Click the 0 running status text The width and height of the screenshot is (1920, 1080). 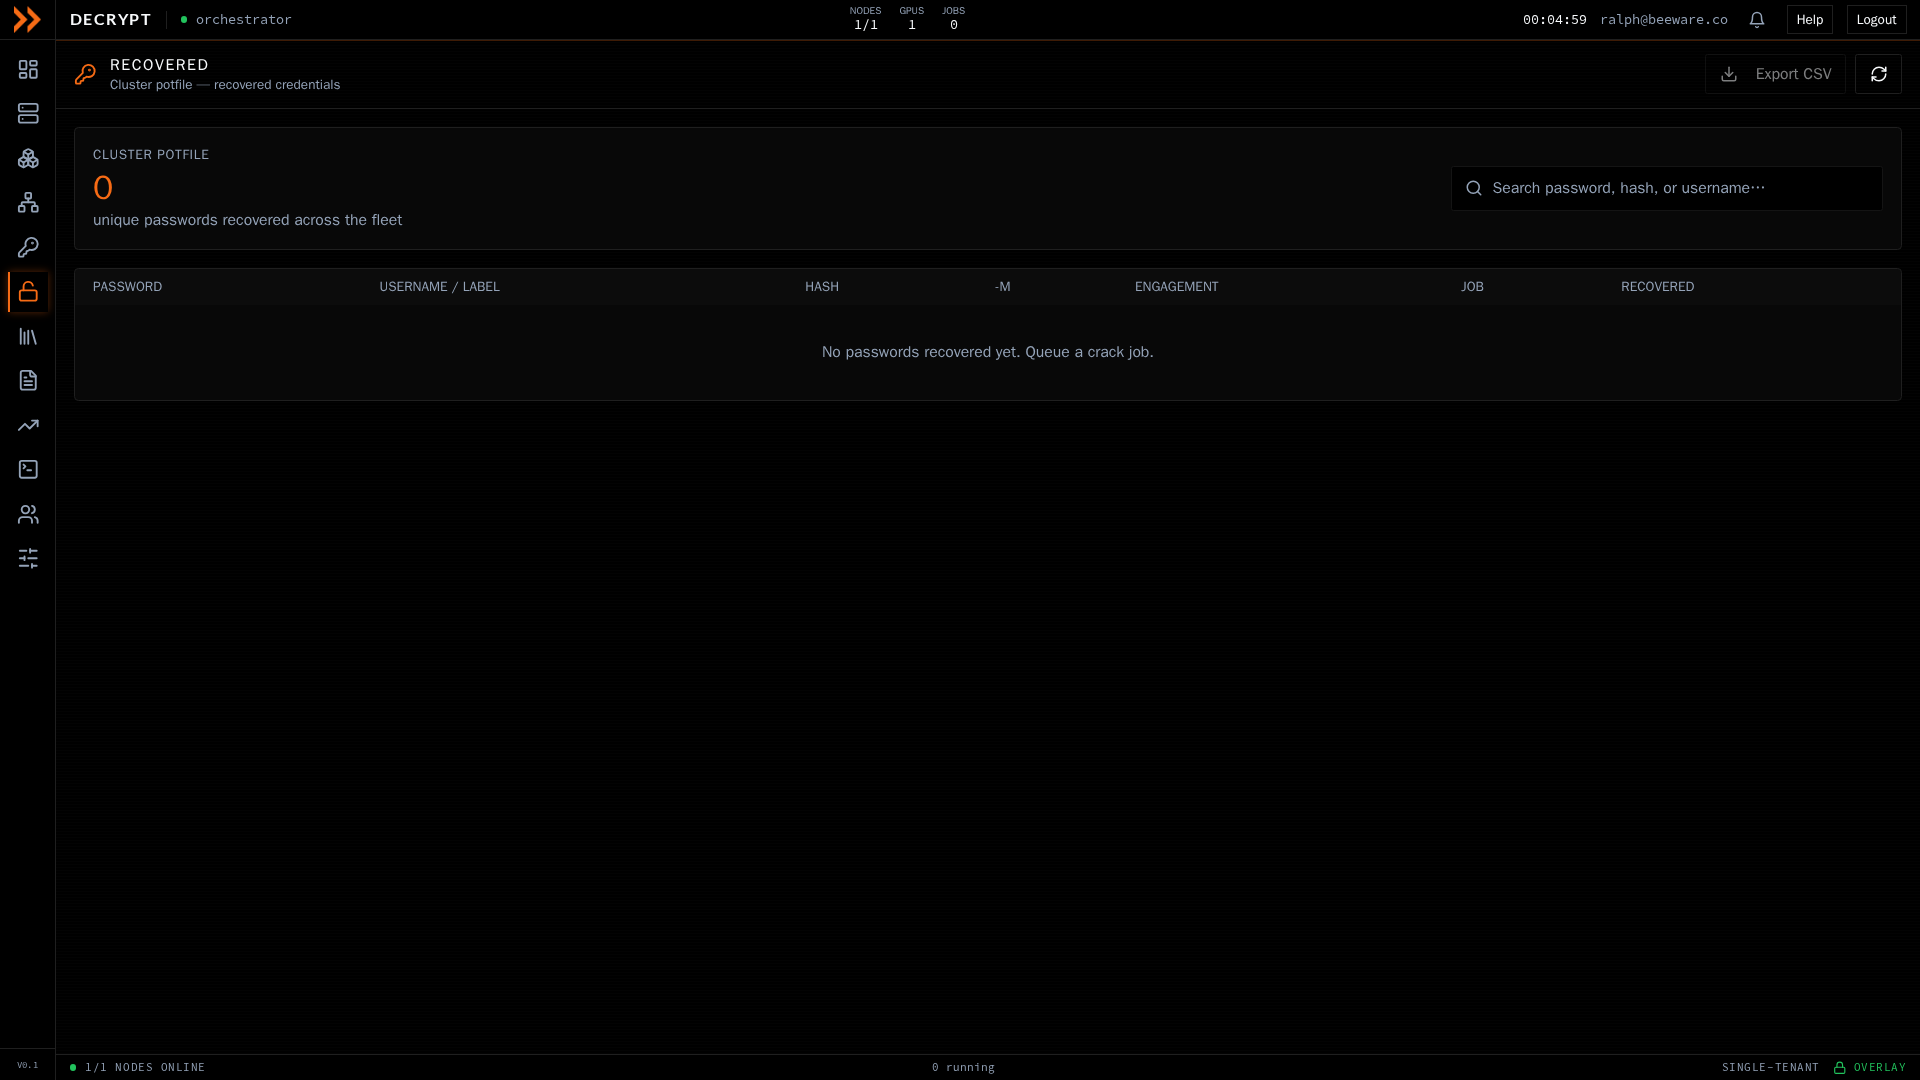click(x=963, y=1067)
